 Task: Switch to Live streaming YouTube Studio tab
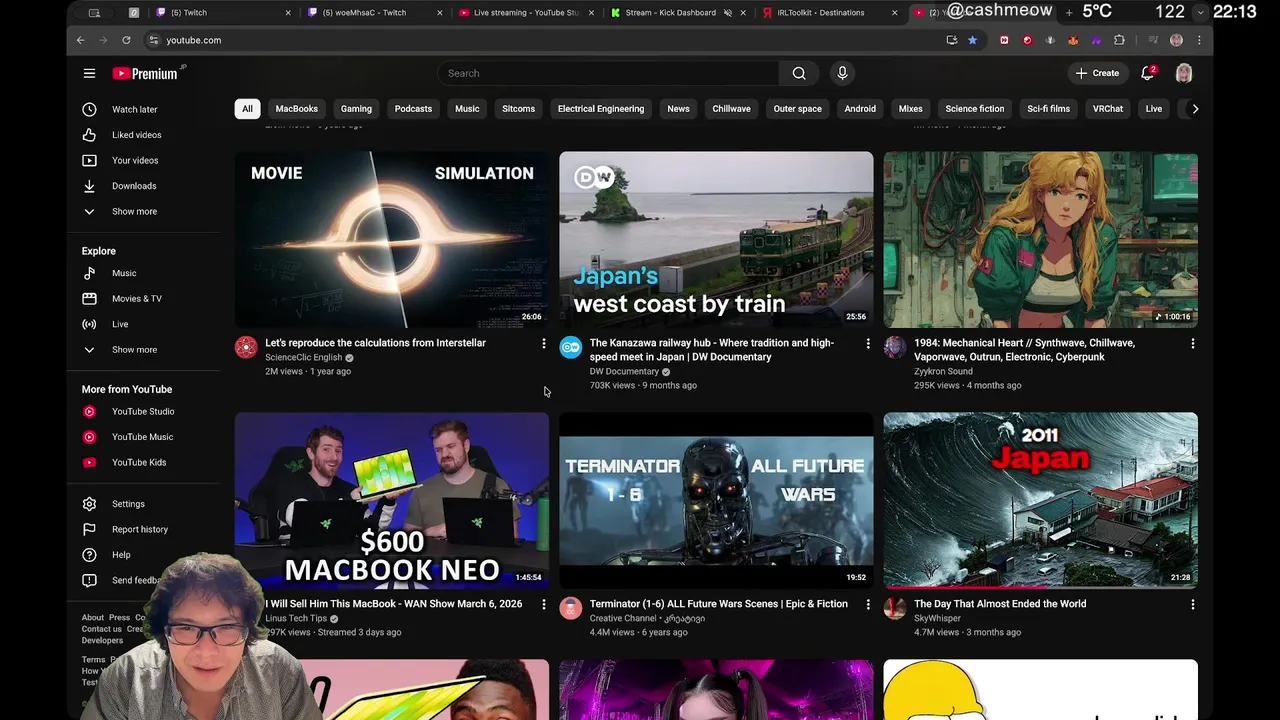525,13
